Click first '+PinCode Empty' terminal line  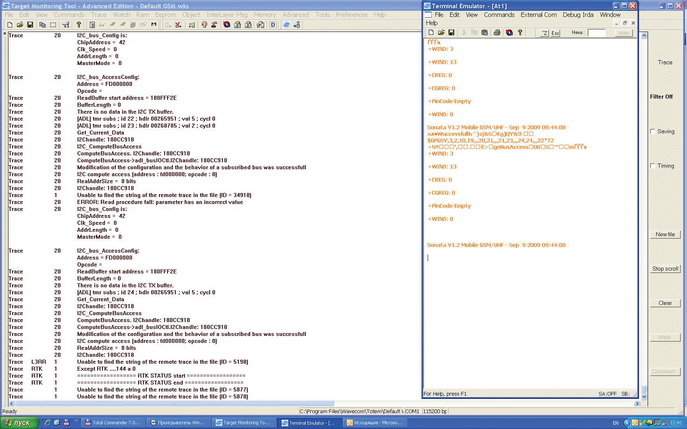(x=449, y=101)
